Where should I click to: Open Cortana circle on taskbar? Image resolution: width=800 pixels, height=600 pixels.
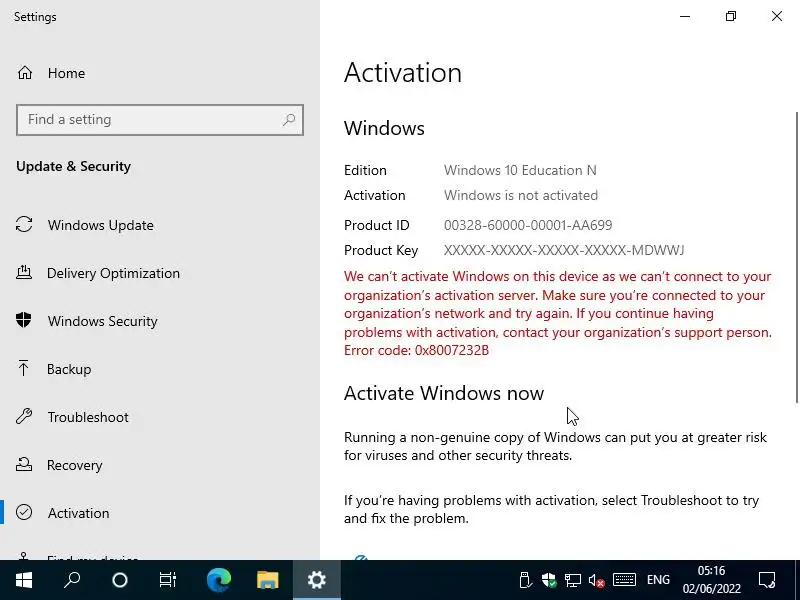[x=120, y=580]
